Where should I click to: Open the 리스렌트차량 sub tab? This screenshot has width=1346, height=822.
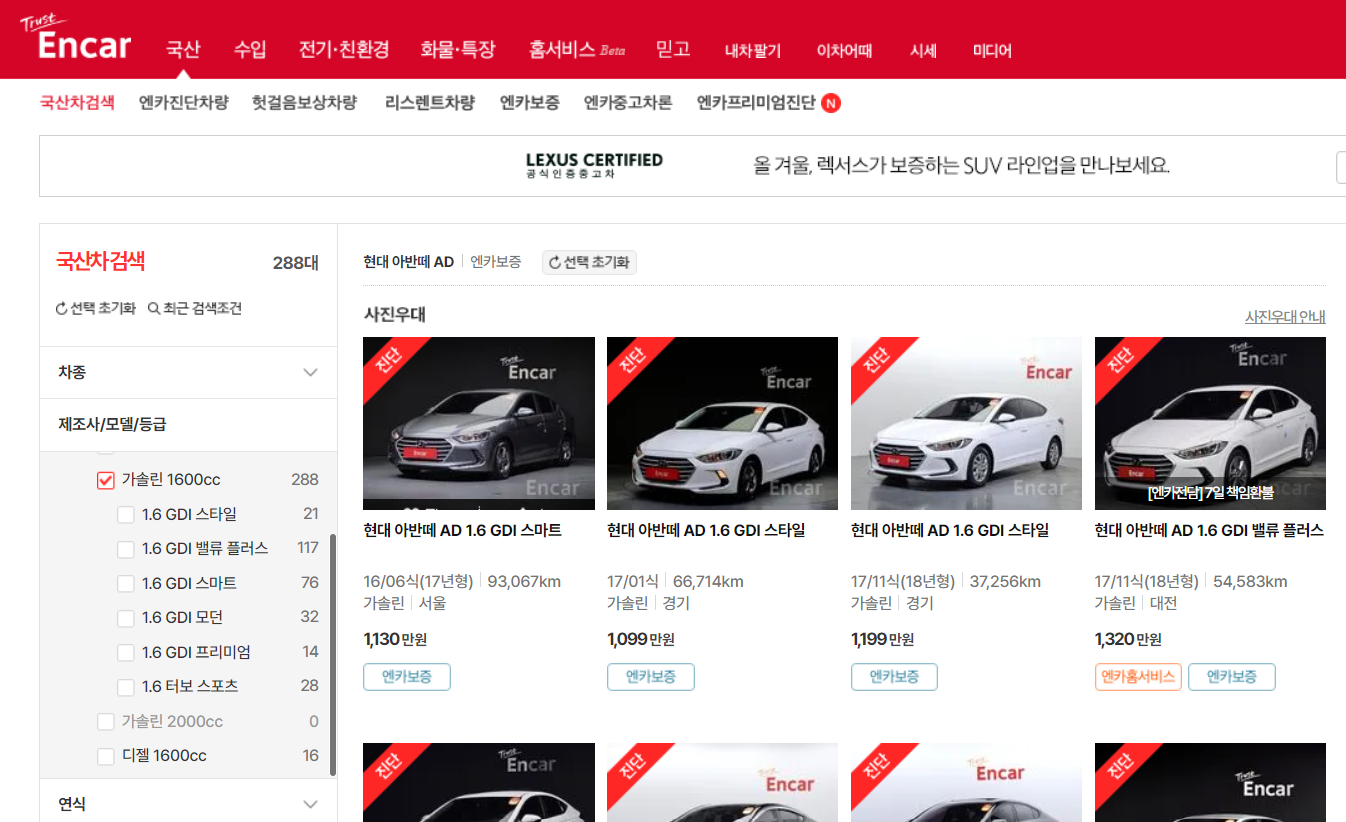tap(430, 102)
